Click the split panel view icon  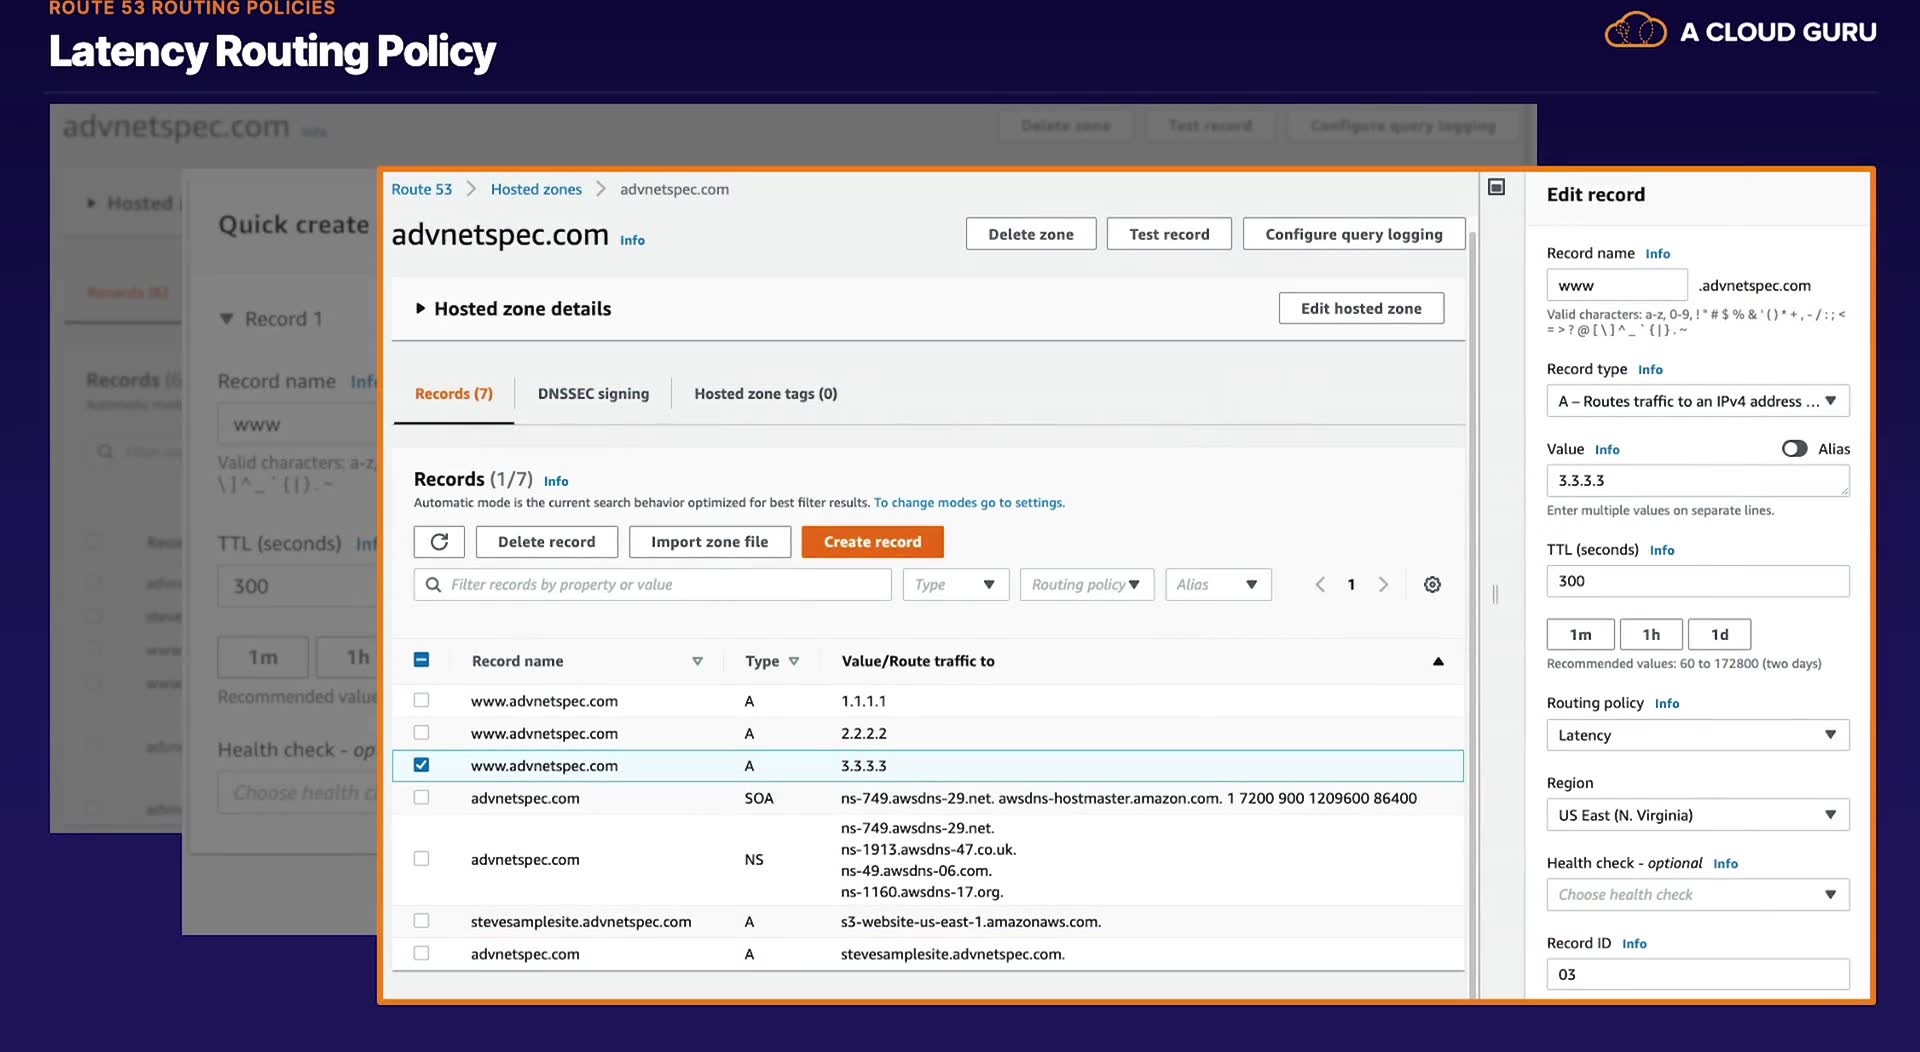point(1496,187)
